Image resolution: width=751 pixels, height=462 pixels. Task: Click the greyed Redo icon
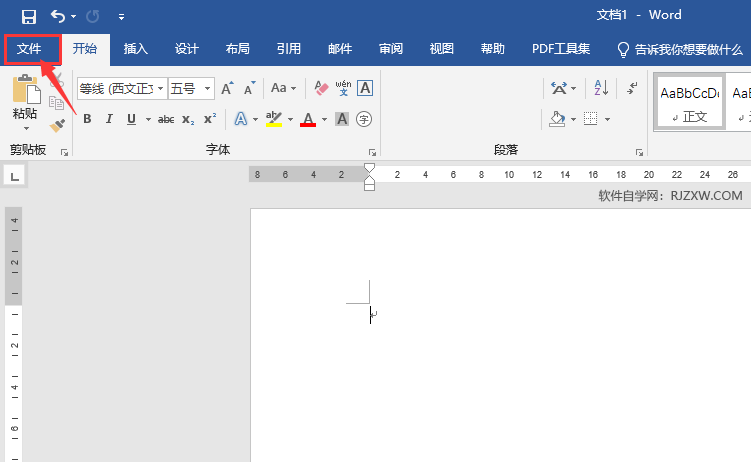pos(92,17)
